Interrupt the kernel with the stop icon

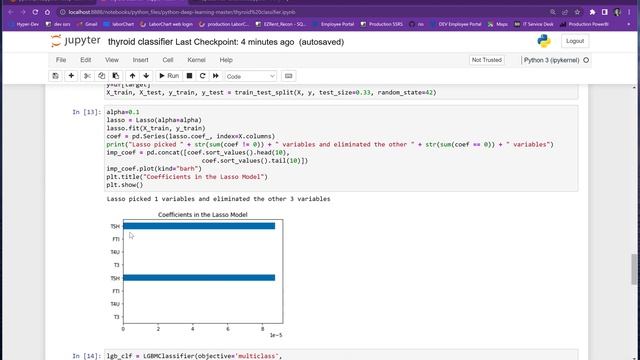coord(189,76)
